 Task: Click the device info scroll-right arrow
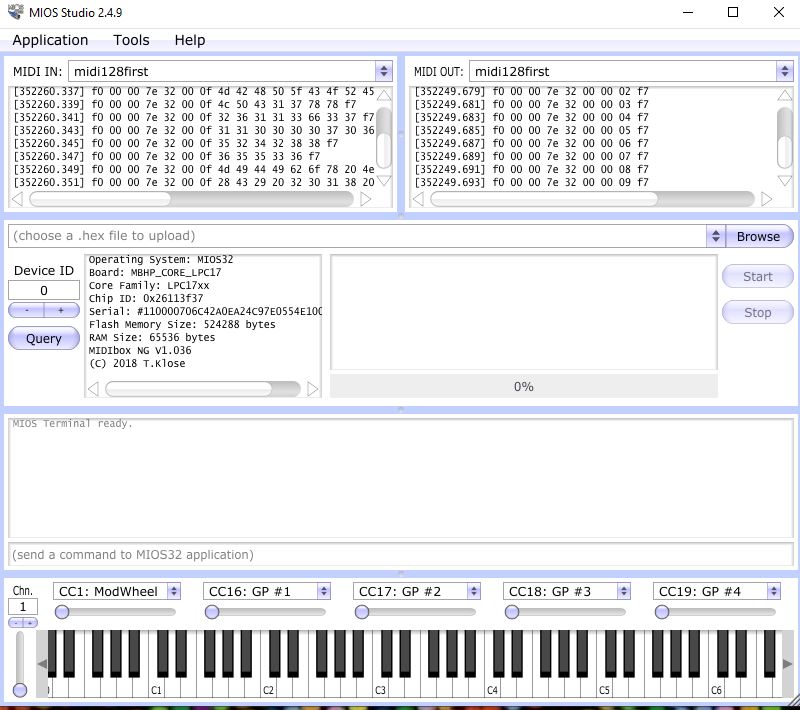click(313, 389)
